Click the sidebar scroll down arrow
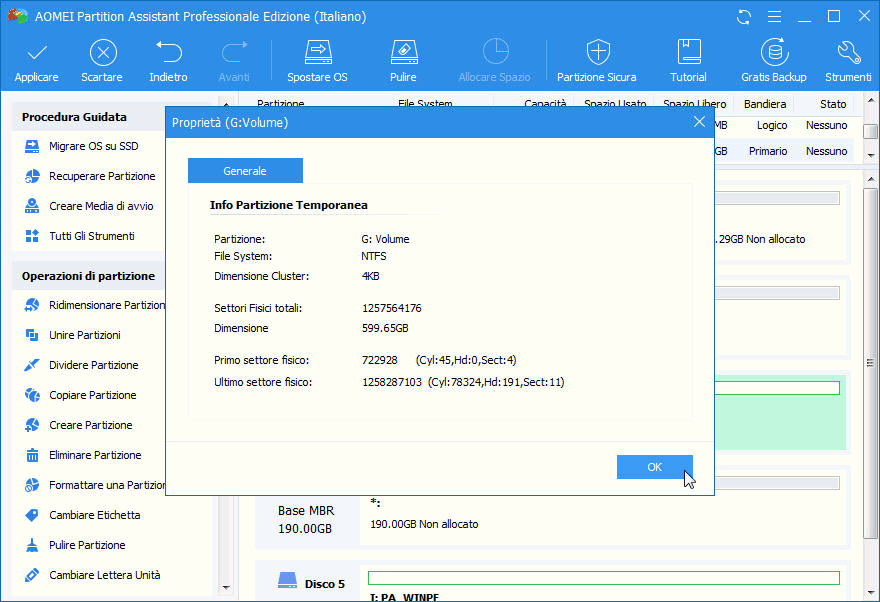This screenshot has width=880, height=602. click(225, 587)
